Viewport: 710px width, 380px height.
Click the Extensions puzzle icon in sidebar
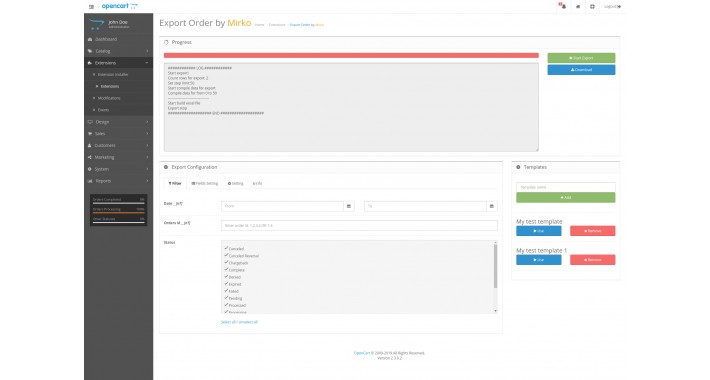coord(90,63)
